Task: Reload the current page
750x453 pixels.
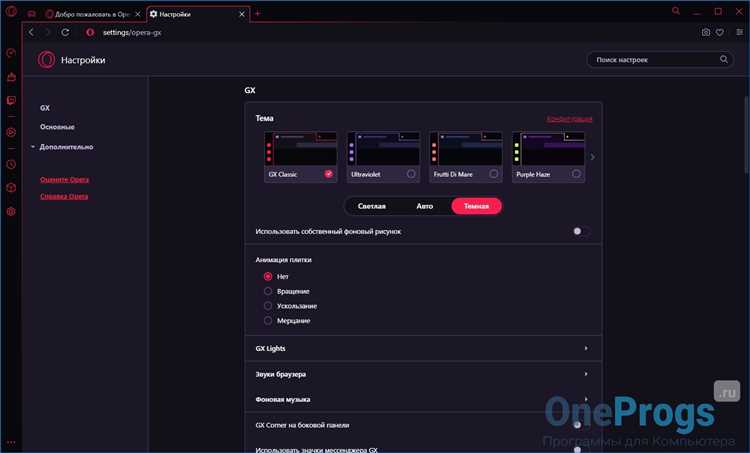Action: [65, 32]
